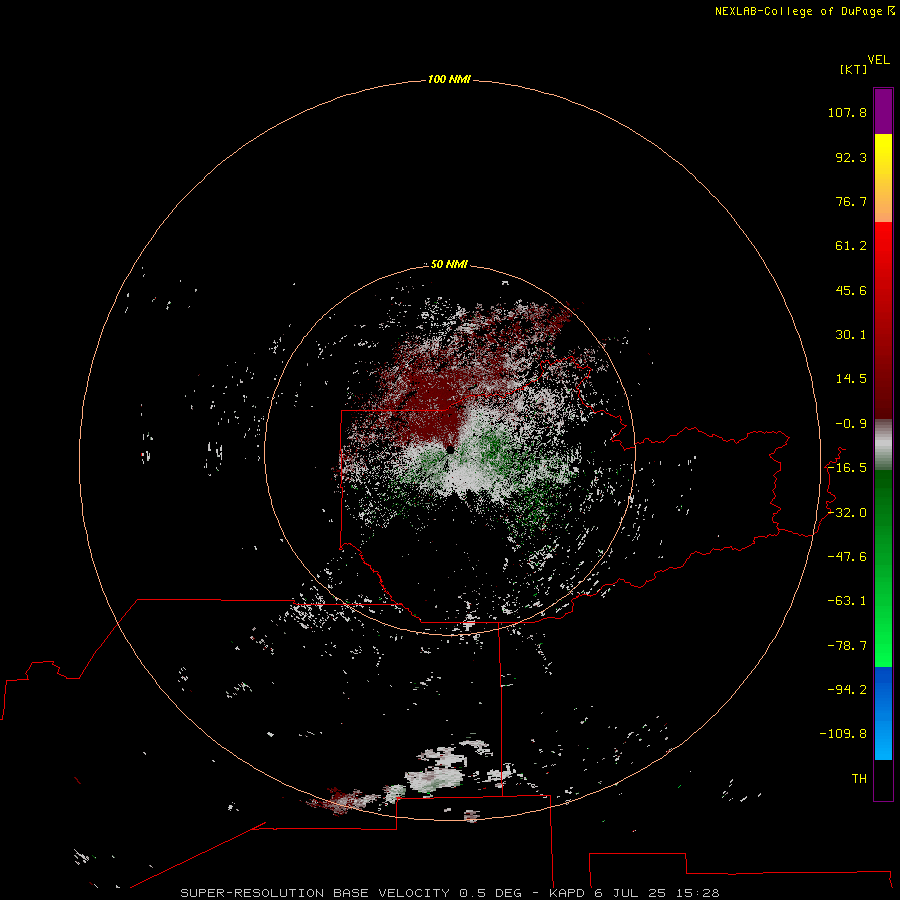Click the 30.1 legend value

point(851,335)
